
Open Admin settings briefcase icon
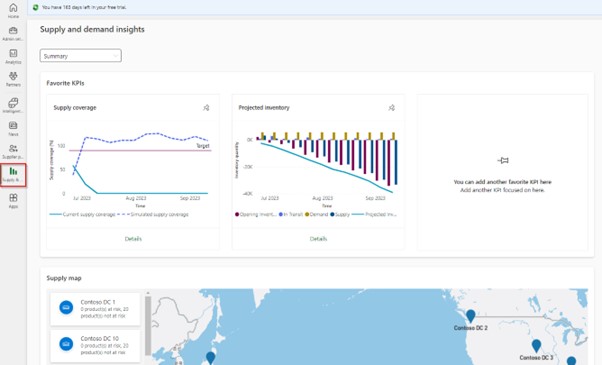point(13,31)
